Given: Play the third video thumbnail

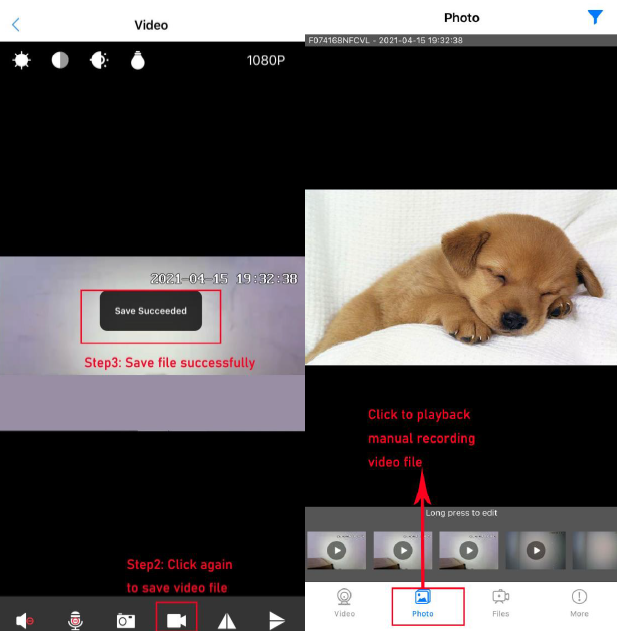Looking at the screenshot, I should tap(468, 550).
